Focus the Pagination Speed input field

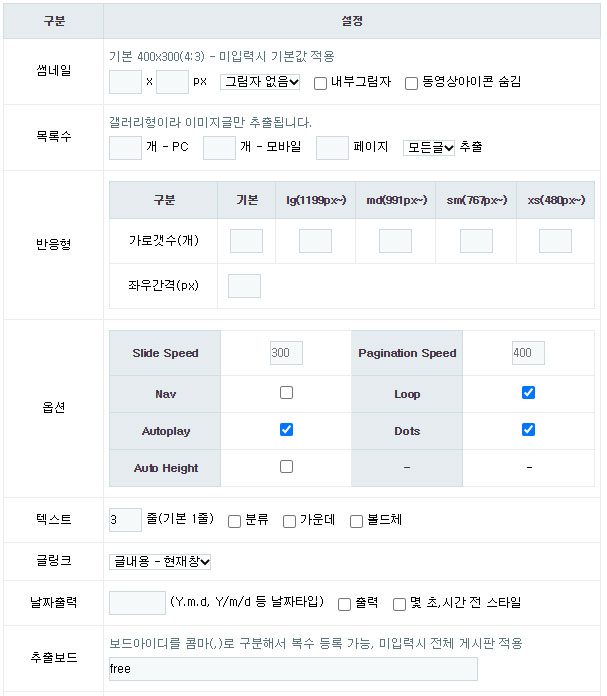click(x=528, y=353)
